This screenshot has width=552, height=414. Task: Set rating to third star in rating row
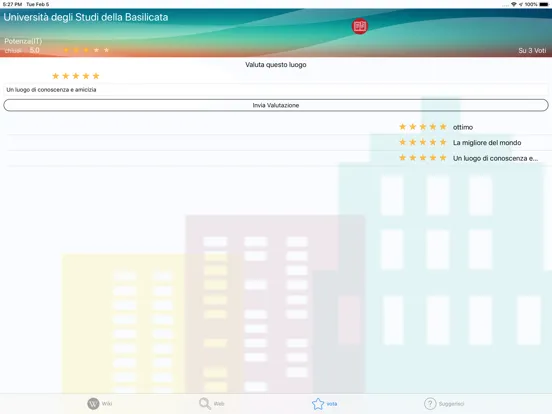(76, 76)
